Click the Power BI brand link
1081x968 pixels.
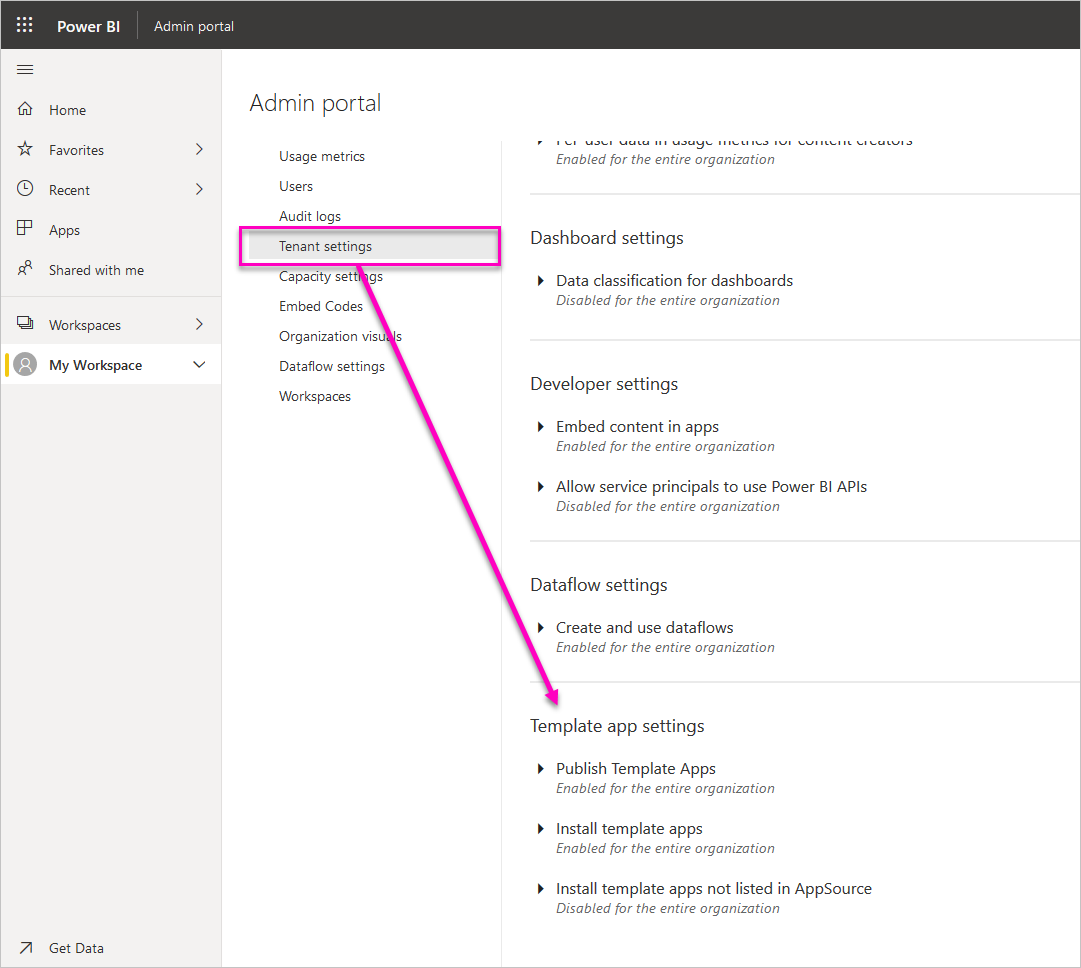(88, 26)
